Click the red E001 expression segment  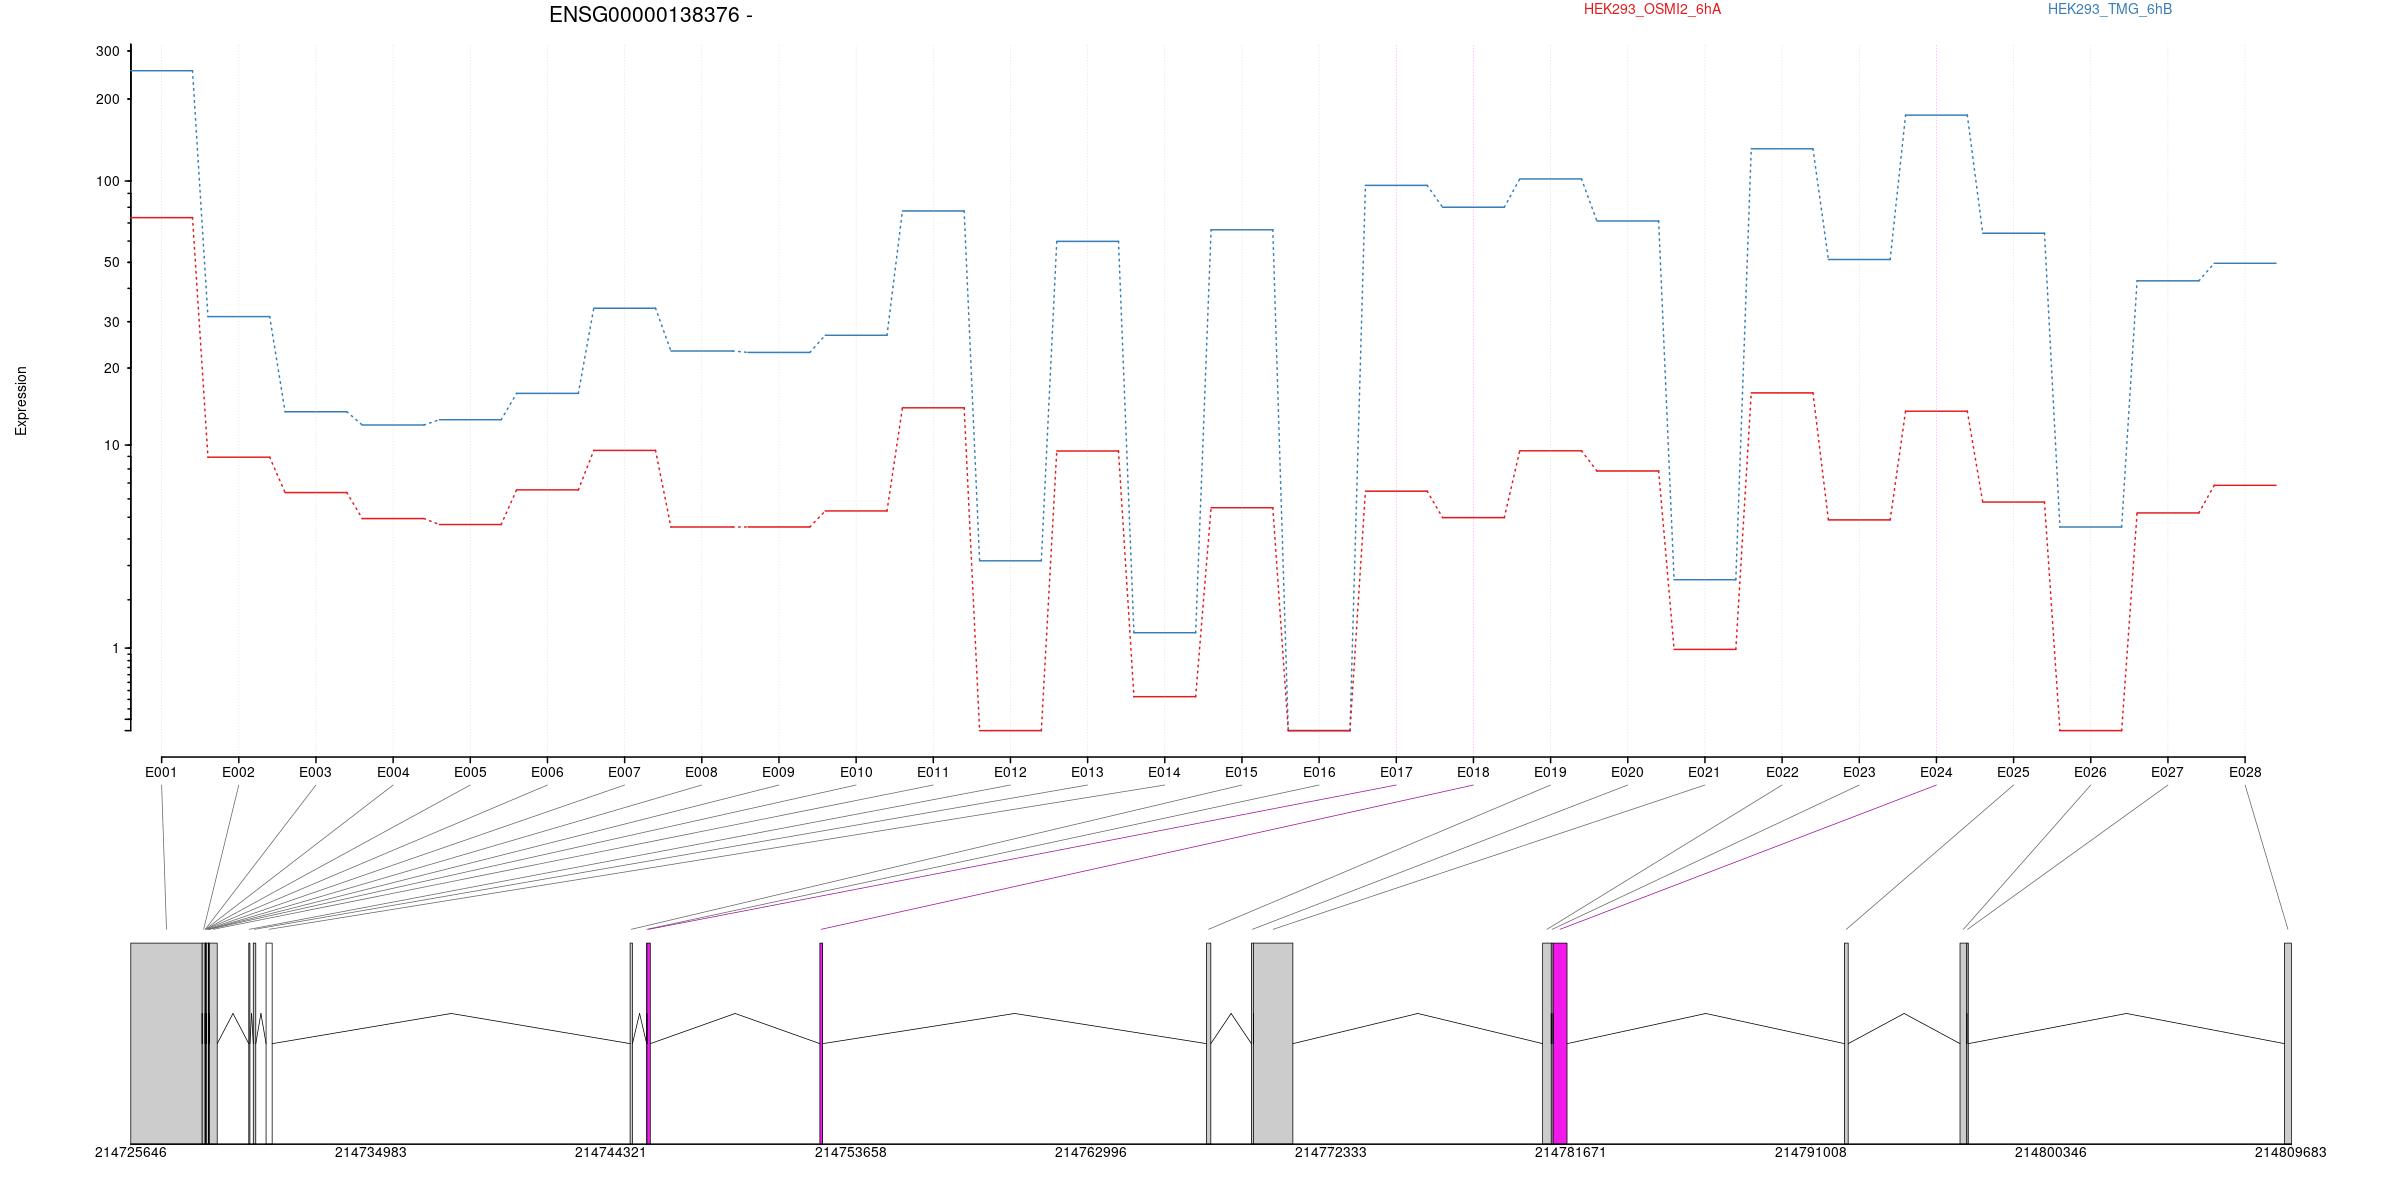(x=162, y=217)
